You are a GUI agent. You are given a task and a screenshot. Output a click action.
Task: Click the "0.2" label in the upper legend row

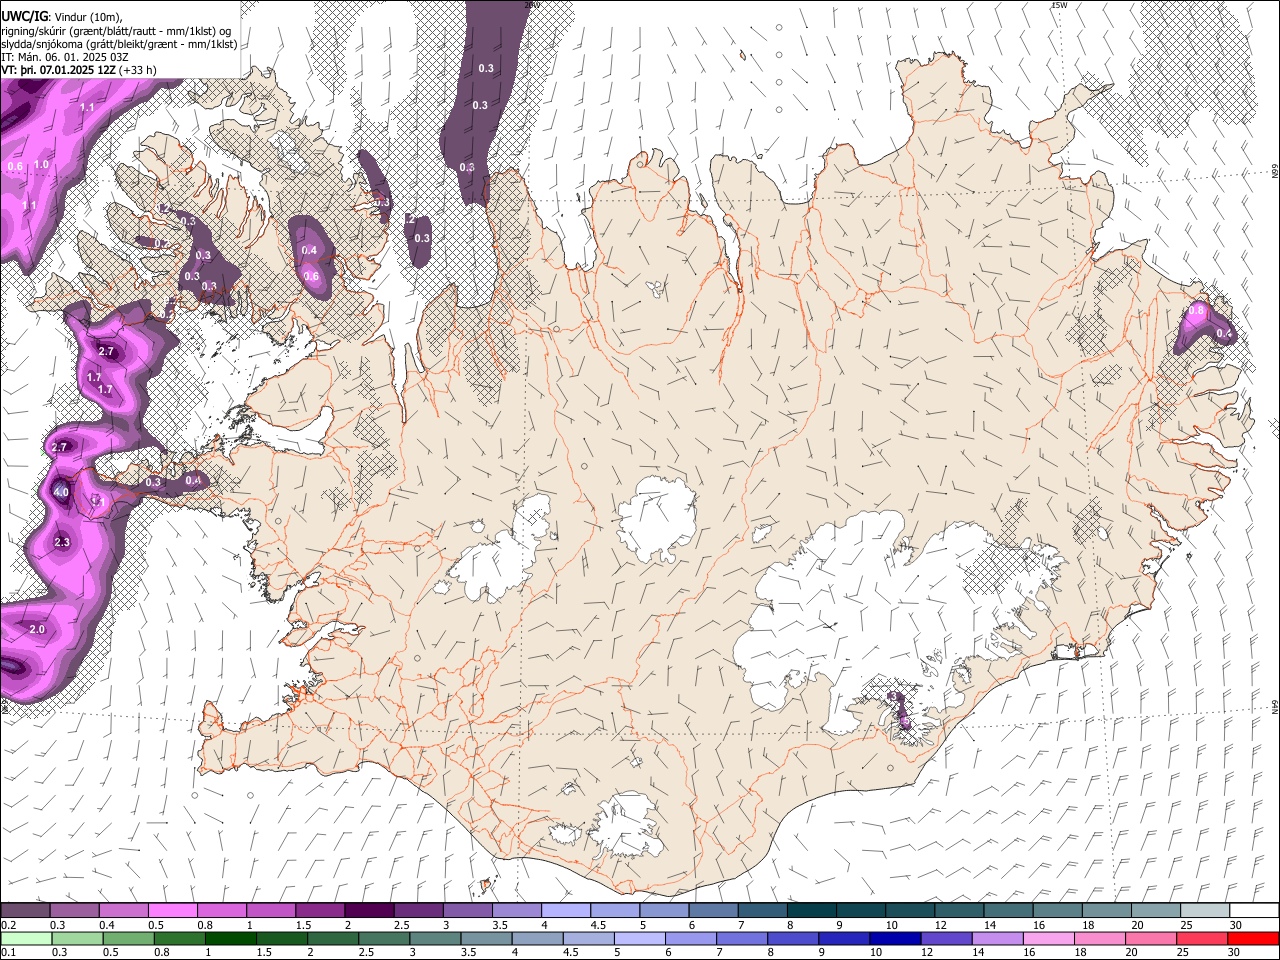coord(8,925)
